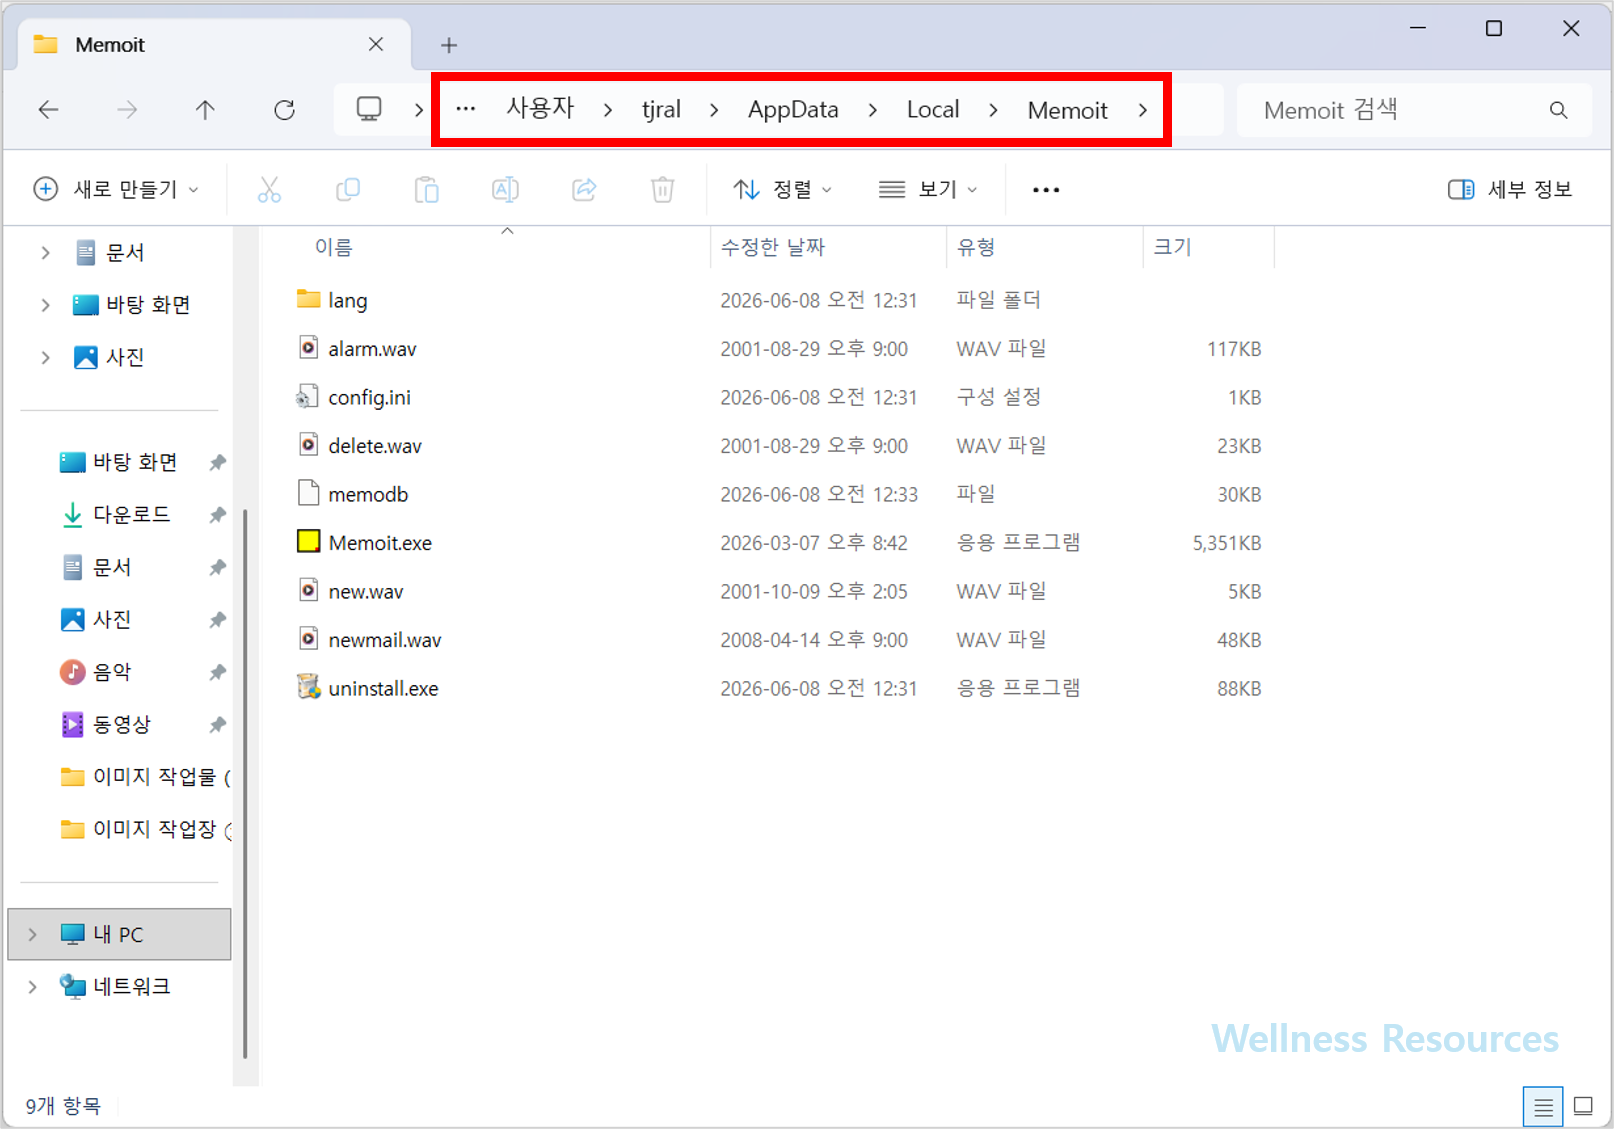Navigate to 사용자 in address path
Viewport: 1614px width, 1129px height.
[x=541, y=108]
